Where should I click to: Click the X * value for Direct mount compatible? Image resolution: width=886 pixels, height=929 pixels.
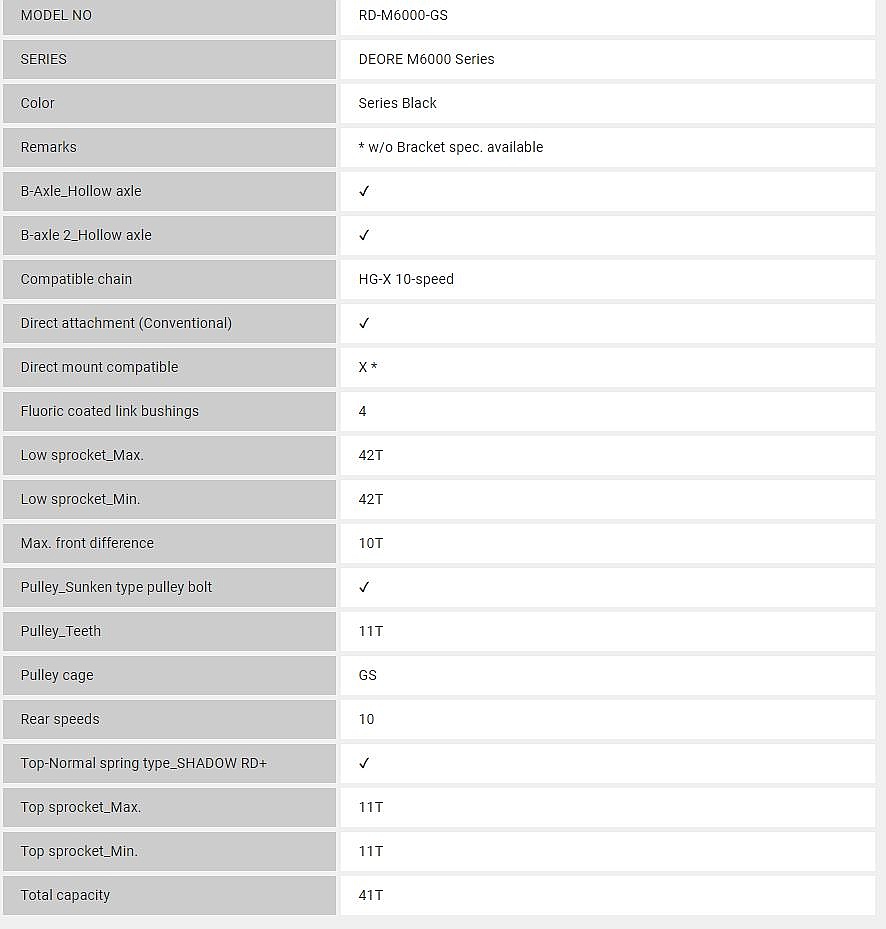pos(368,367)
